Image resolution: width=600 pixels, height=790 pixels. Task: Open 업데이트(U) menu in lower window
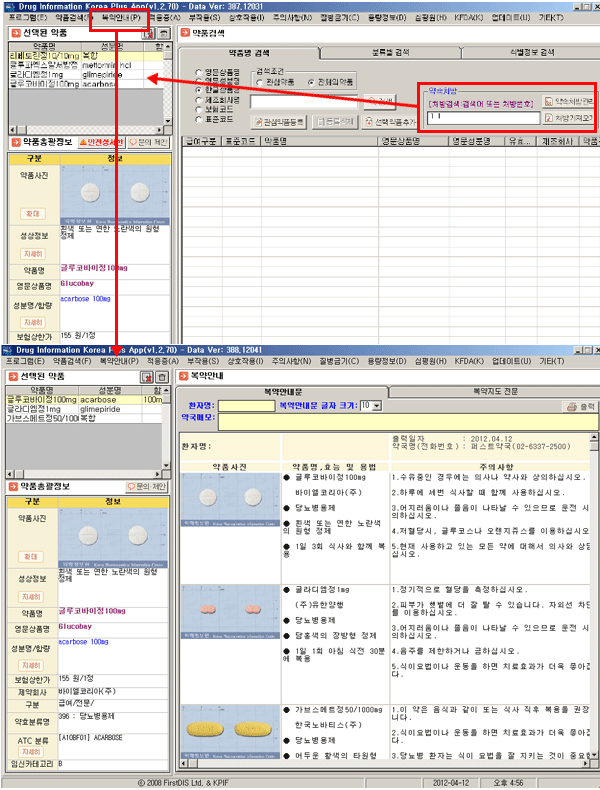coord(511,361)
